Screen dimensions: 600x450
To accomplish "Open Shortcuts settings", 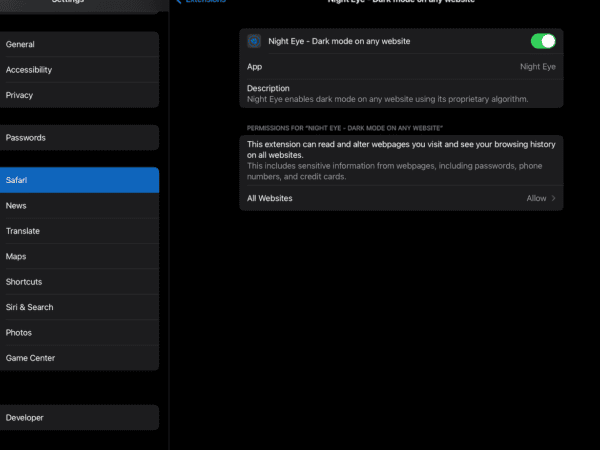I will (79, 282).
